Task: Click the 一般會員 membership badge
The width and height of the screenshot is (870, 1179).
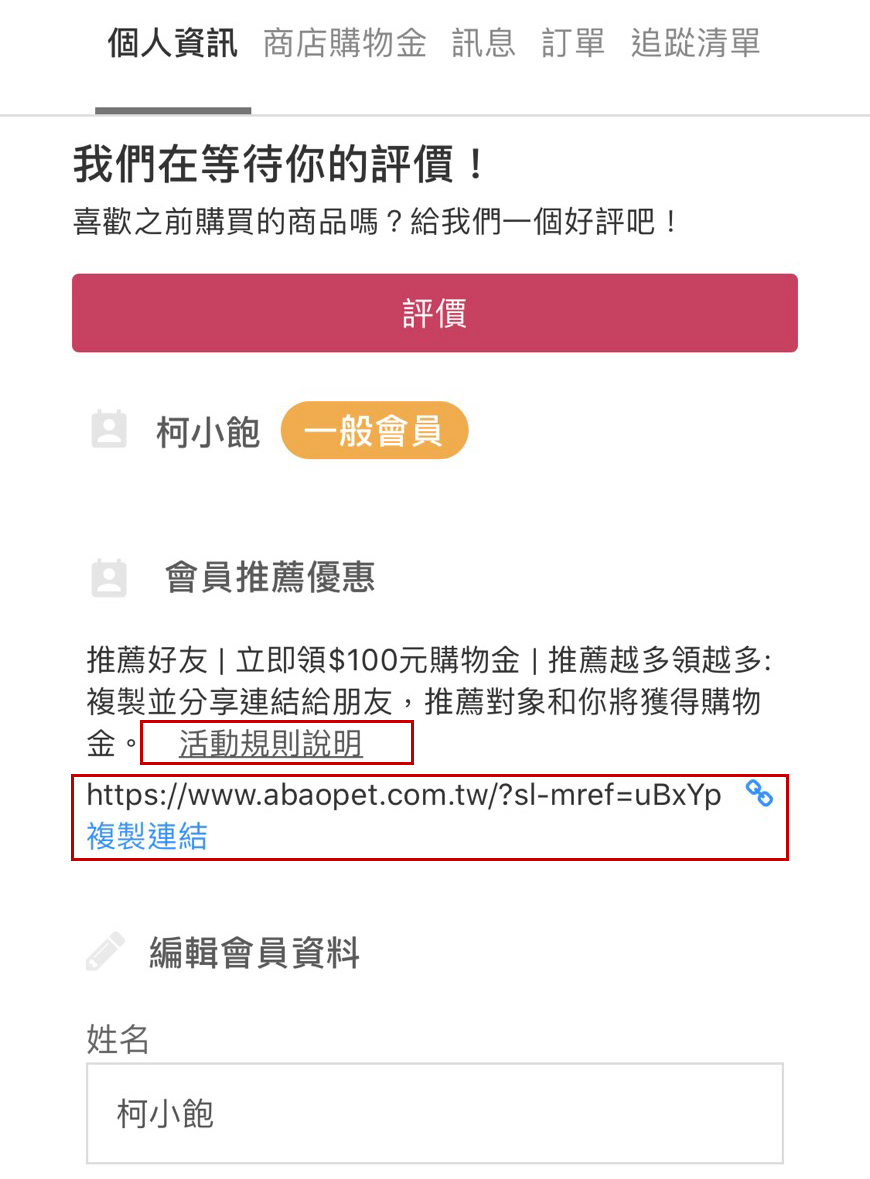Action: tap(374, 430)
